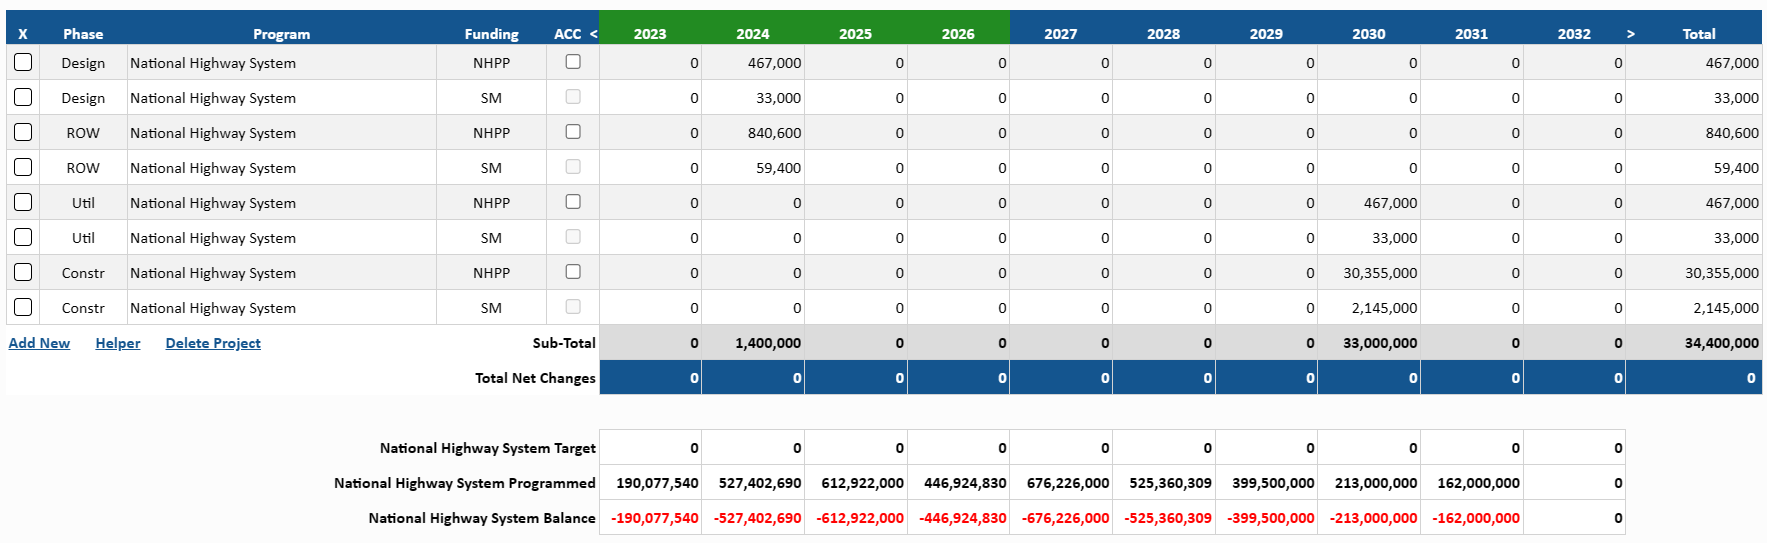This screenshot has height=543, width=1767.
Task: Click the Sub-Total label
Action: pos(564,343)
